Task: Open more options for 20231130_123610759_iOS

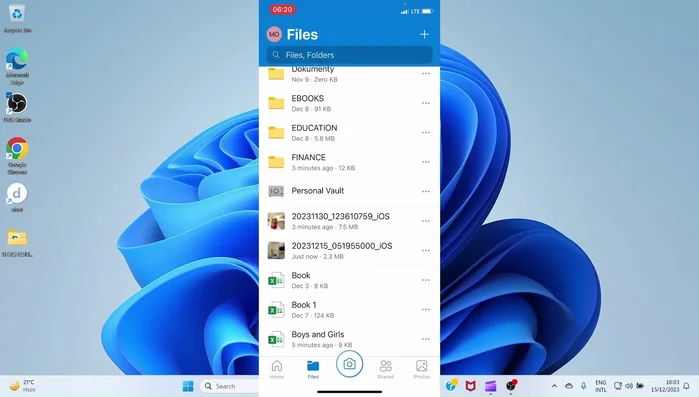Action: point(426,221)
